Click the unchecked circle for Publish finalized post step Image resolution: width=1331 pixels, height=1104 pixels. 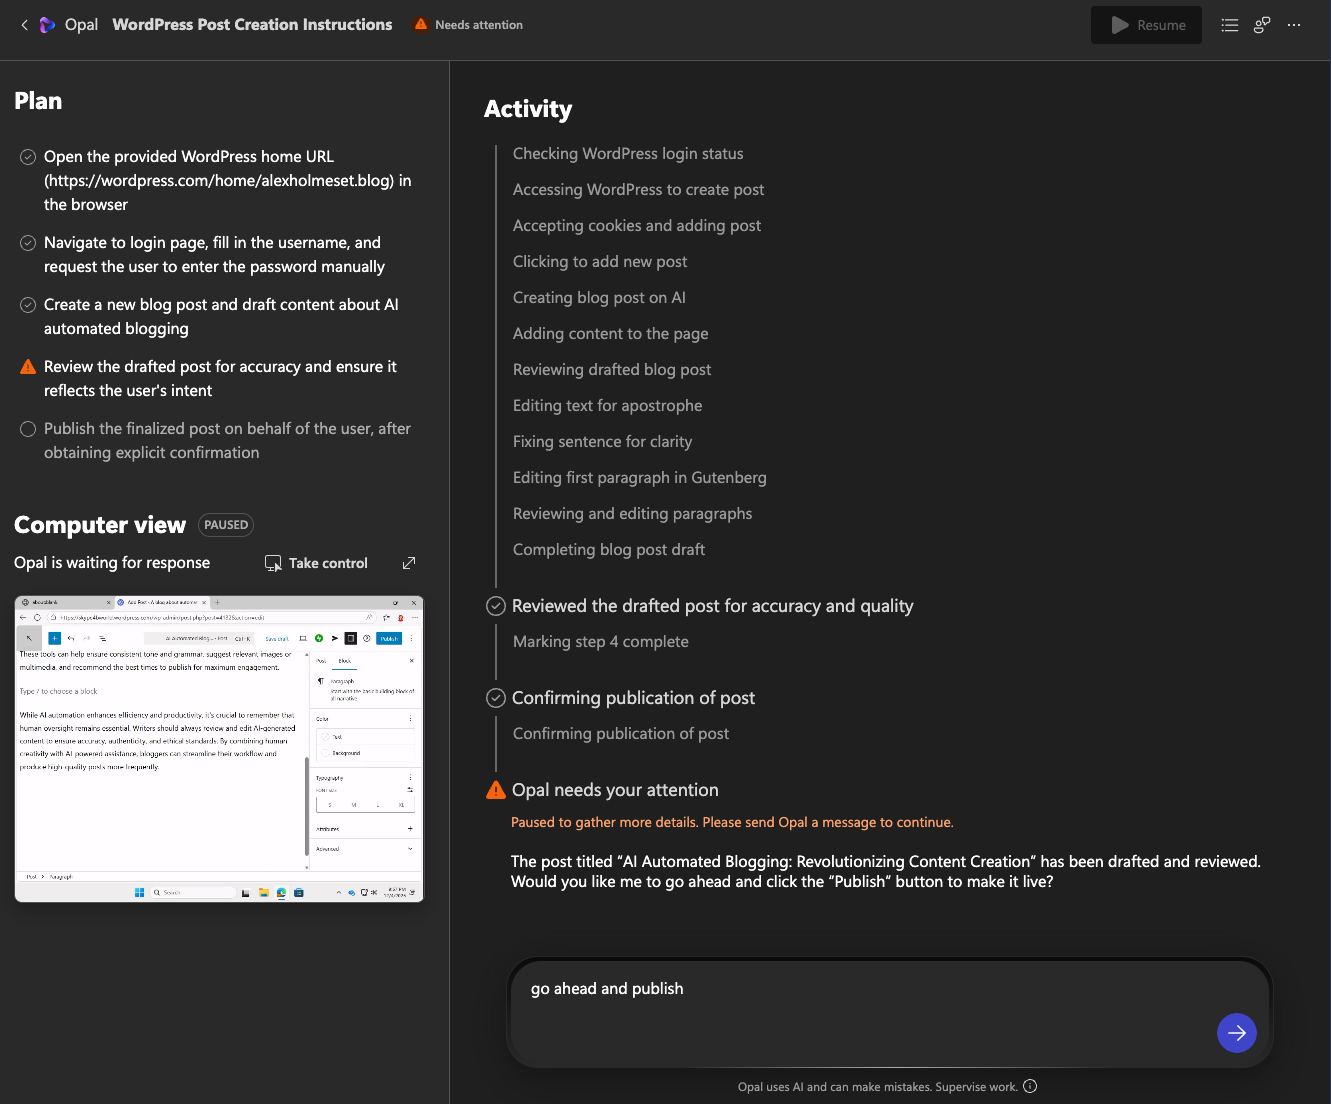(x=28, y=429)
